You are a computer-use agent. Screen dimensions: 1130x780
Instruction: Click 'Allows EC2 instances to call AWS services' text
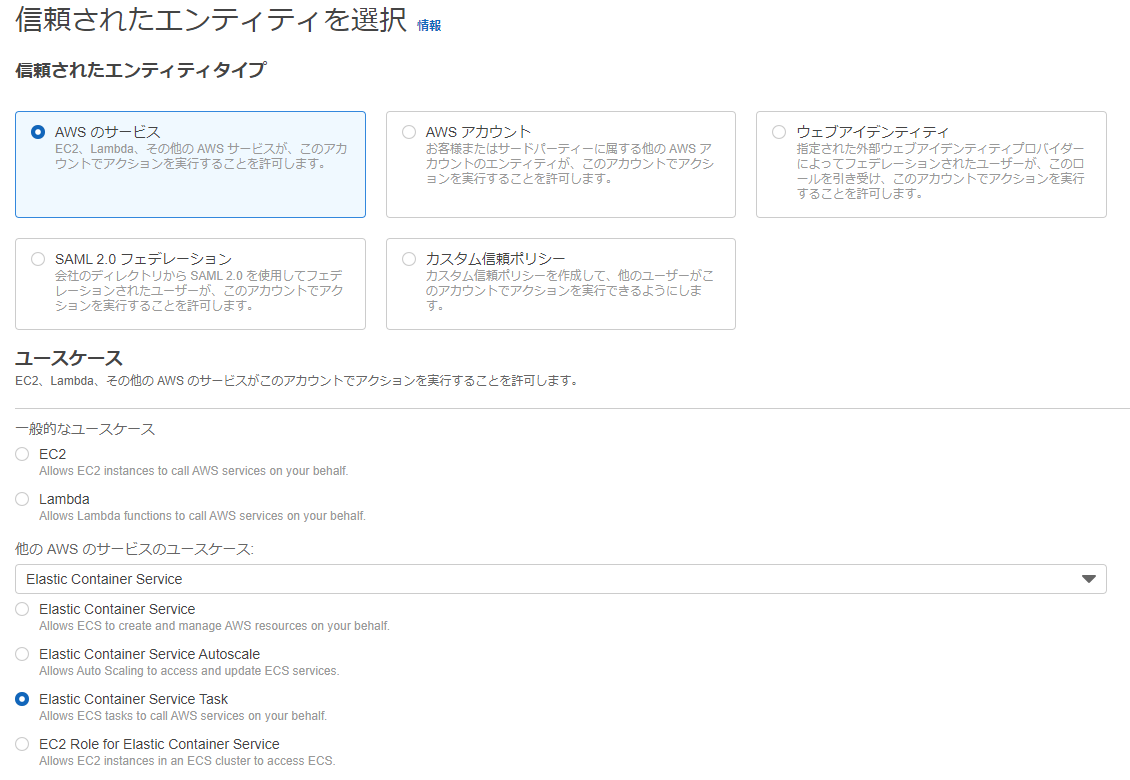click(193, 471)
